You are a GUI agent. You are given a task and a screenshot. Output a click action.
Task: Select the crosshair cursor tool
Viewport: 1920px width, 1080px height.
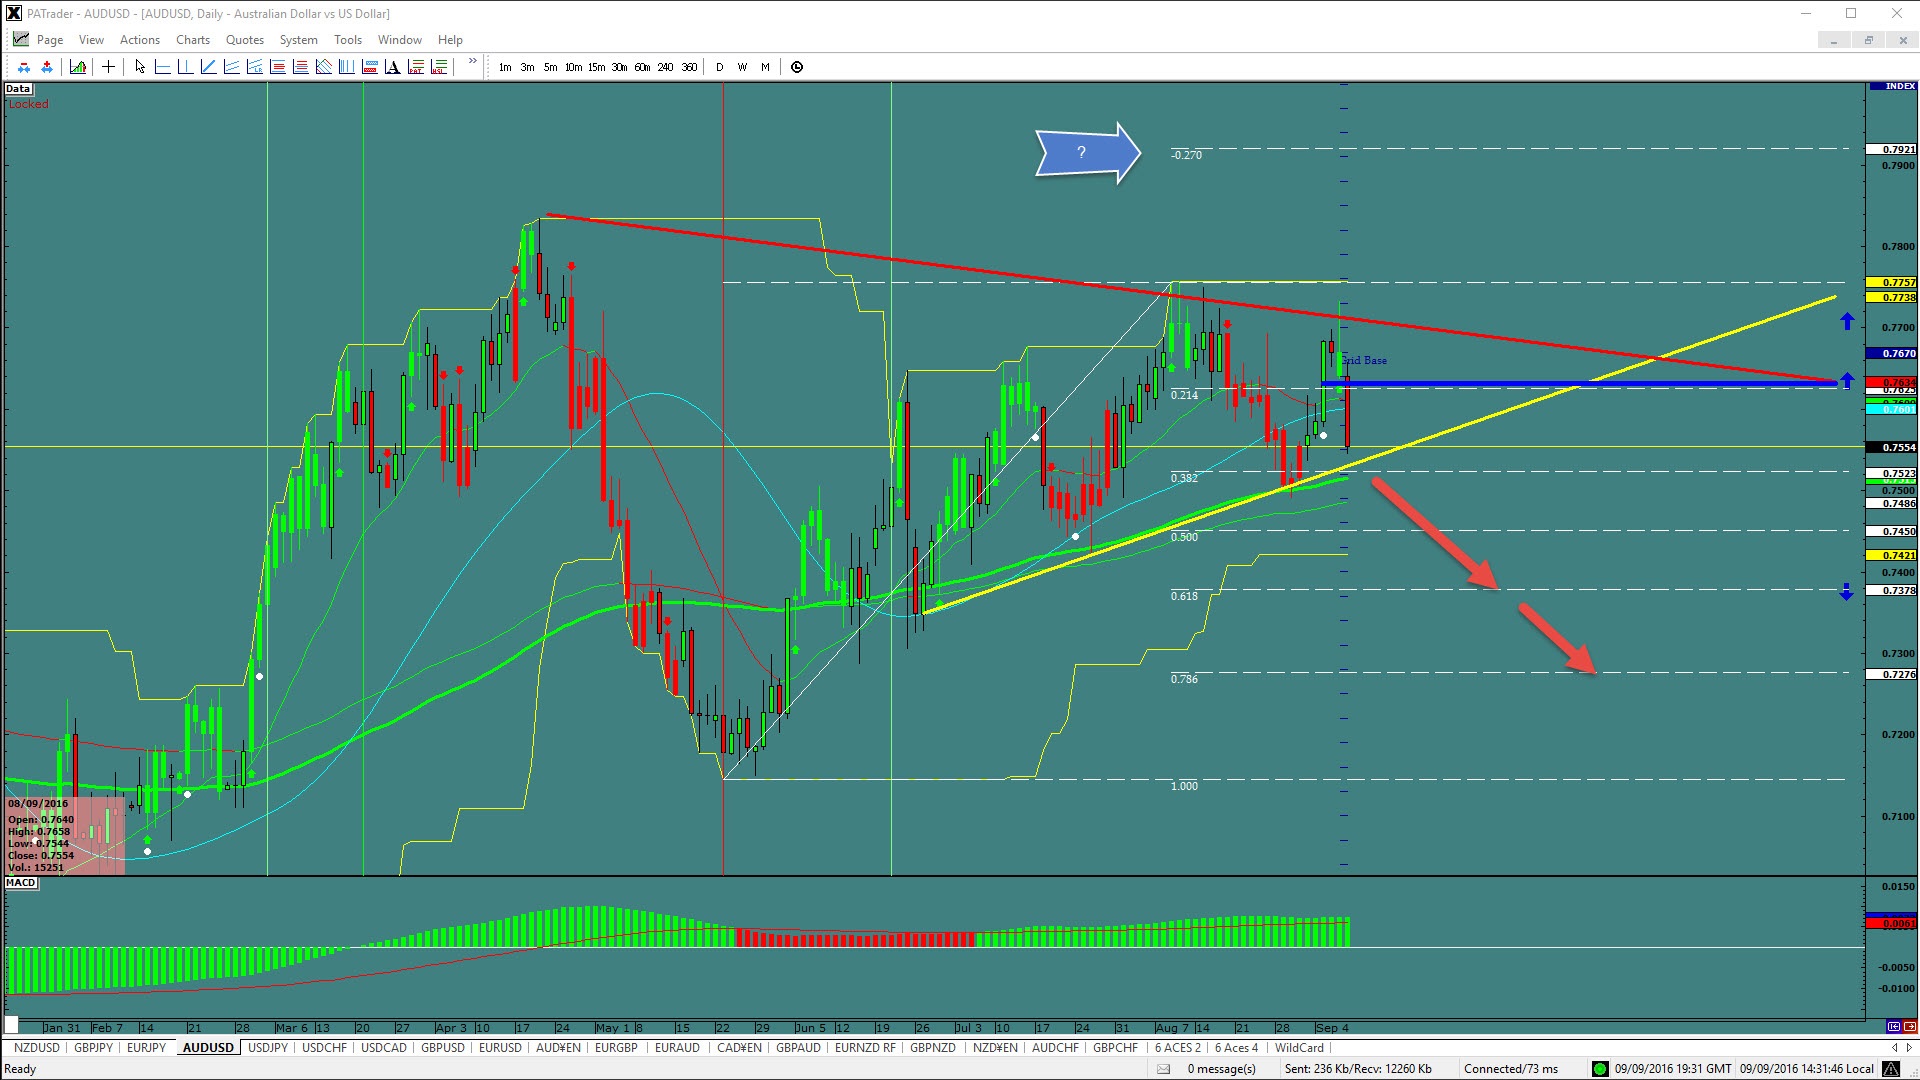108,67
